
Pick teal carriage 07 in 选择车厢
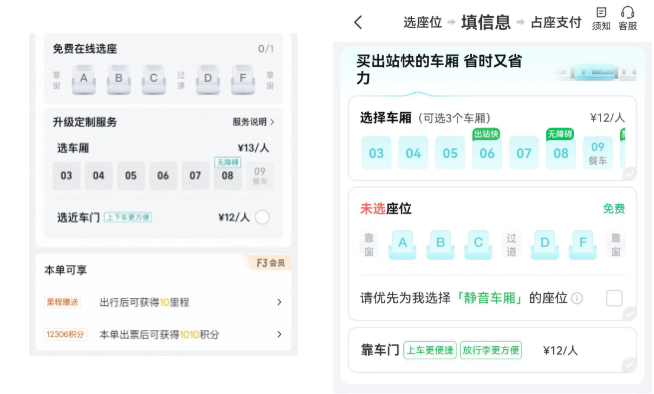coord(524,153)
